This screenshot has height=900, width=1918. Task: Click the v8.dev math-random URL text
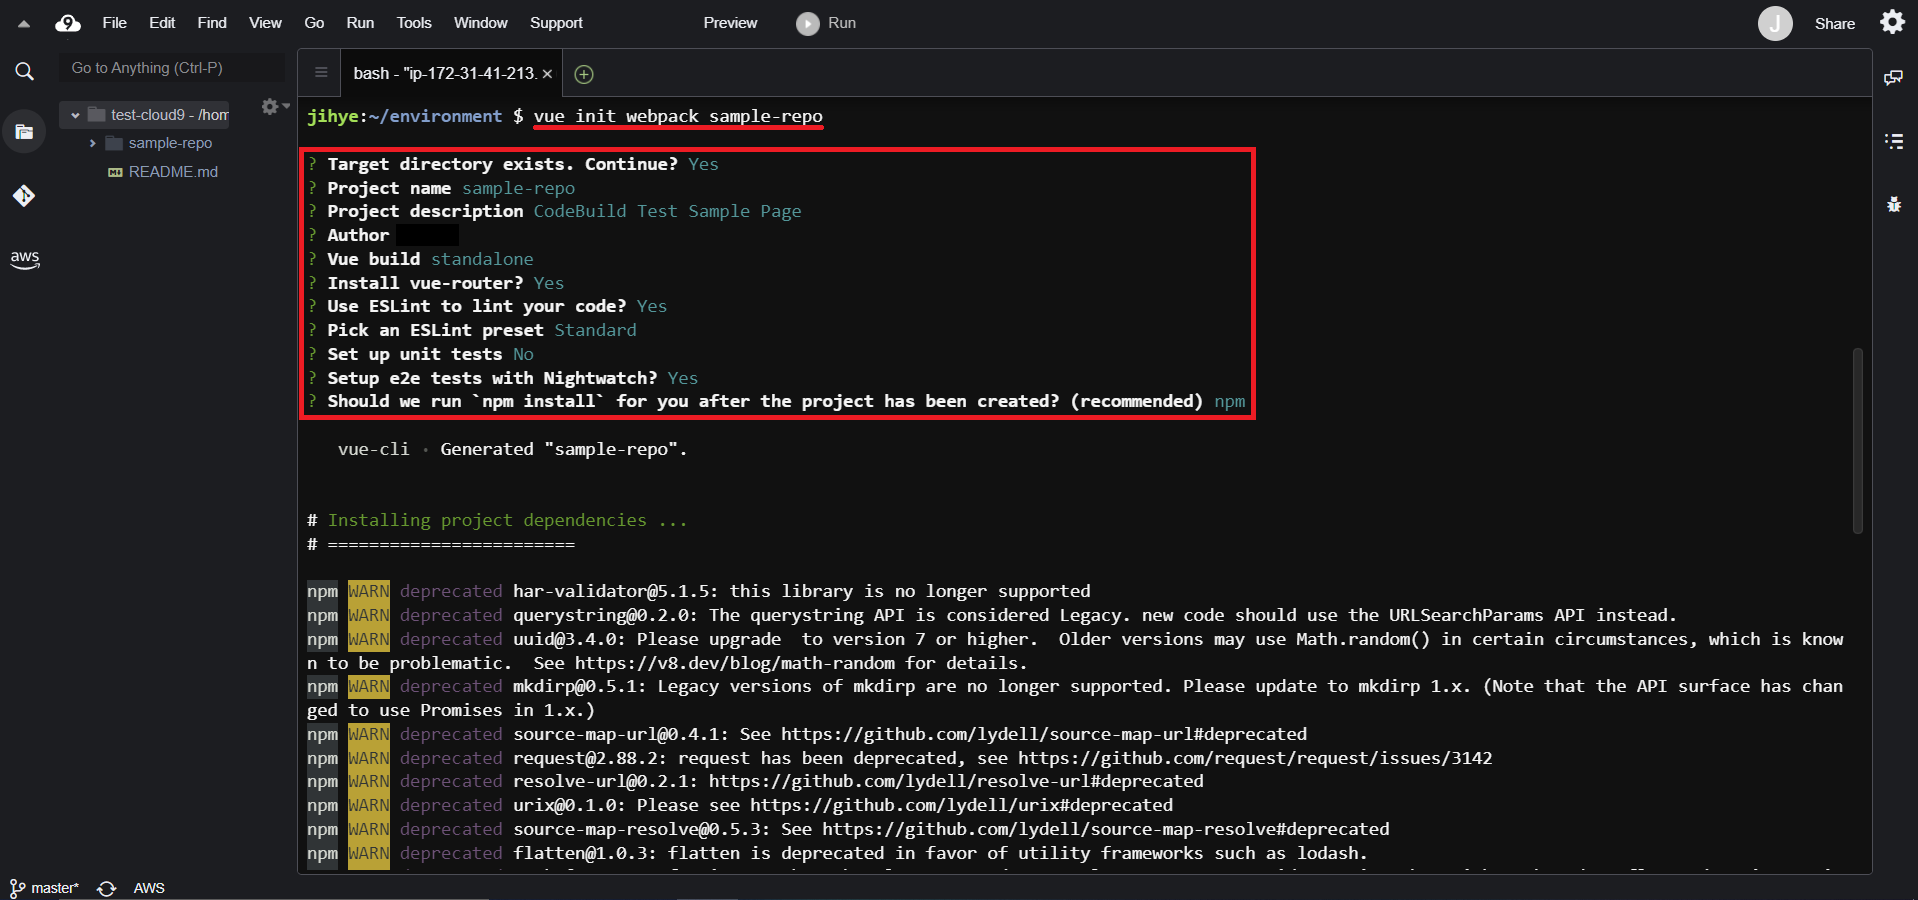735,663
